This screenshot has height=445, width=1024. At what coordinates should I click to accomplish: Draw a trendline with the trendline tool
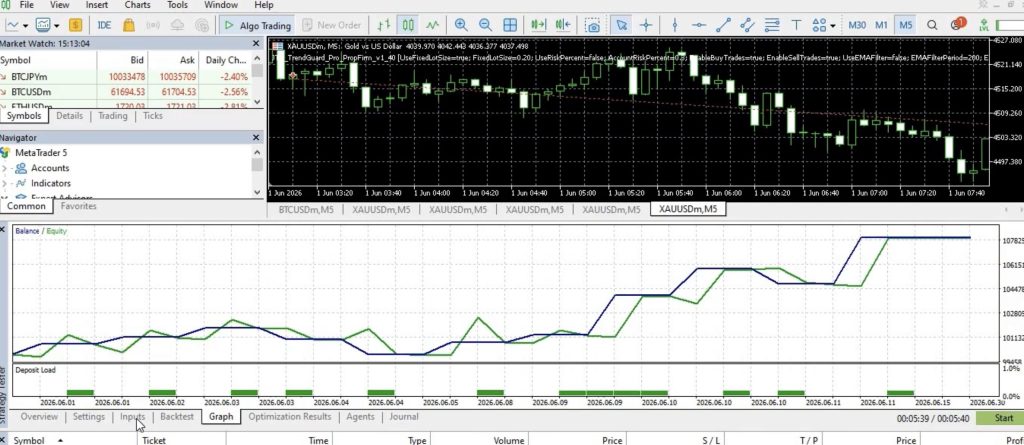click(723, 25)
